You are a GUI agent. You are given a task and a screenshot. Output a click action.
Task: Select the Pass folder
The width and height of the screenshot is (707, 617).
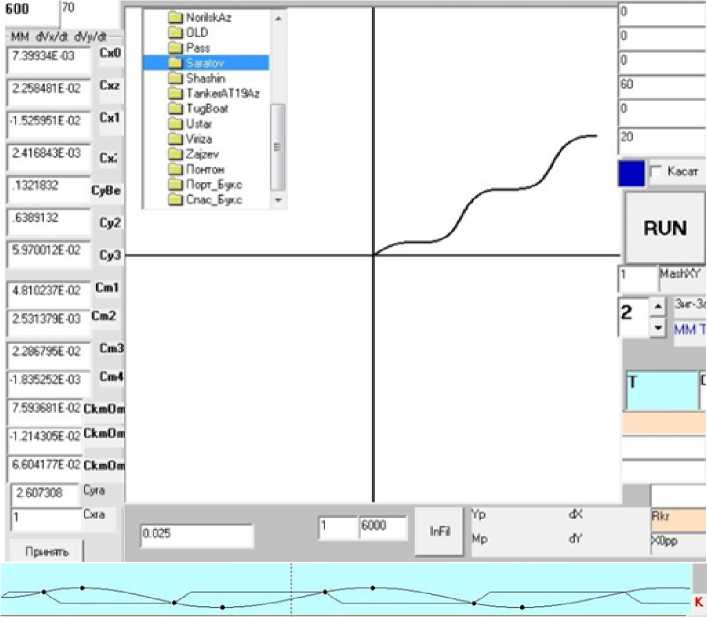coord(189,48)
